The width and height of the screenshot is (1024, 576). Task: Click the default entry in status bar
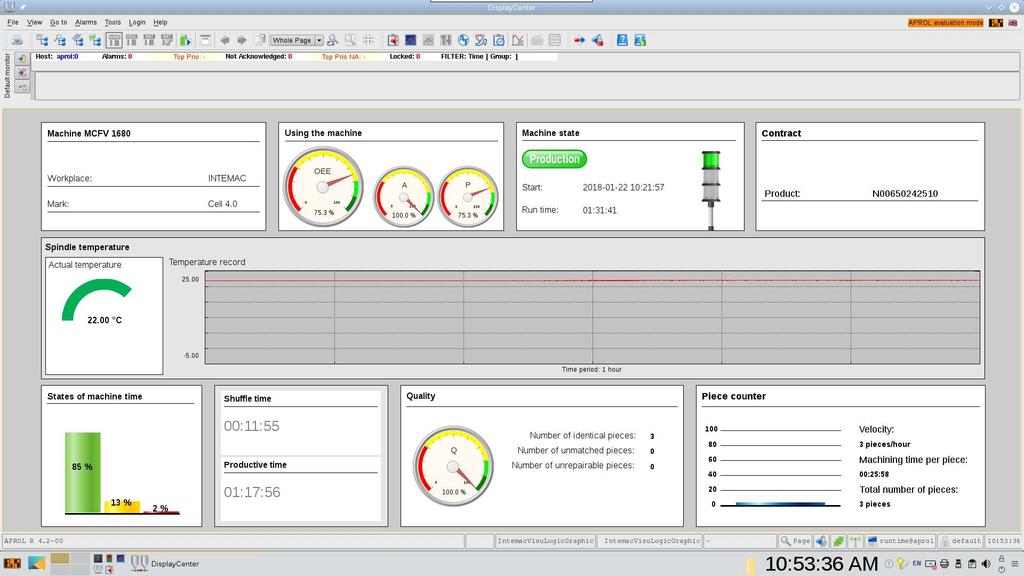click(x=961, y=541)
